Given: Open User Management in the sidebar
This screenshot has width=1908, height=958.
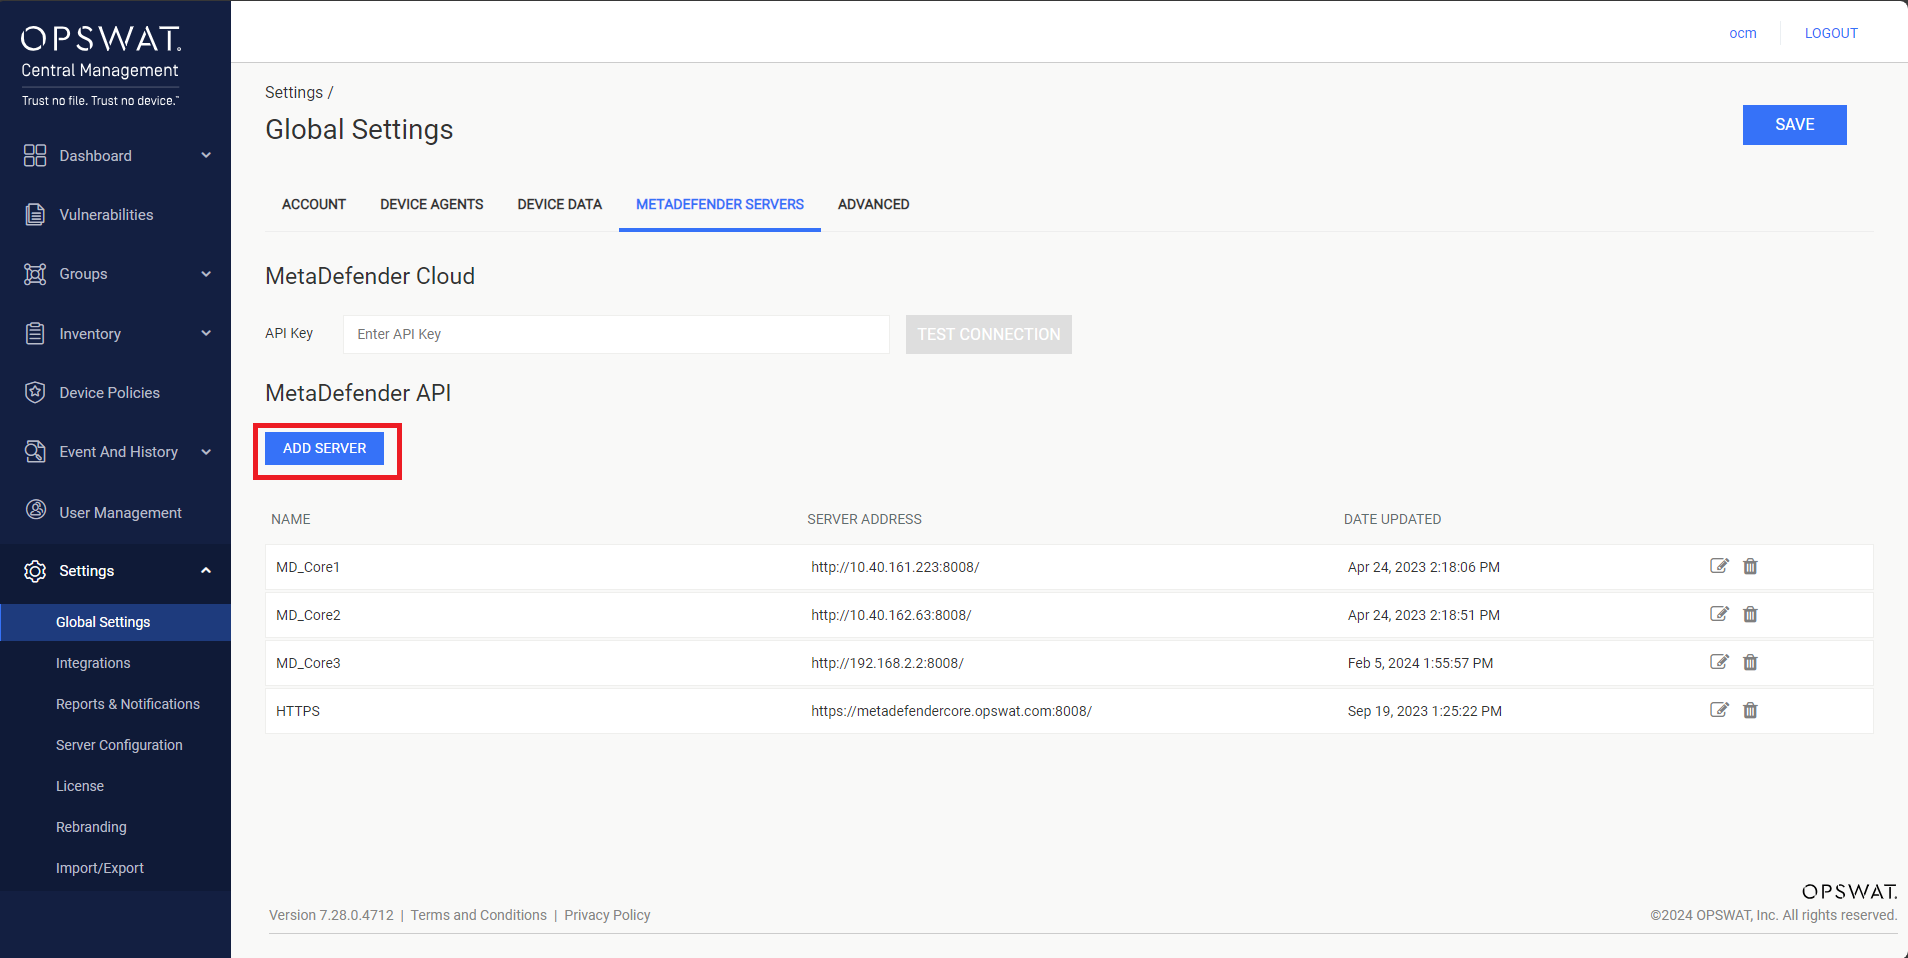Looking at the screenshot, I should (x=121, y=513).
